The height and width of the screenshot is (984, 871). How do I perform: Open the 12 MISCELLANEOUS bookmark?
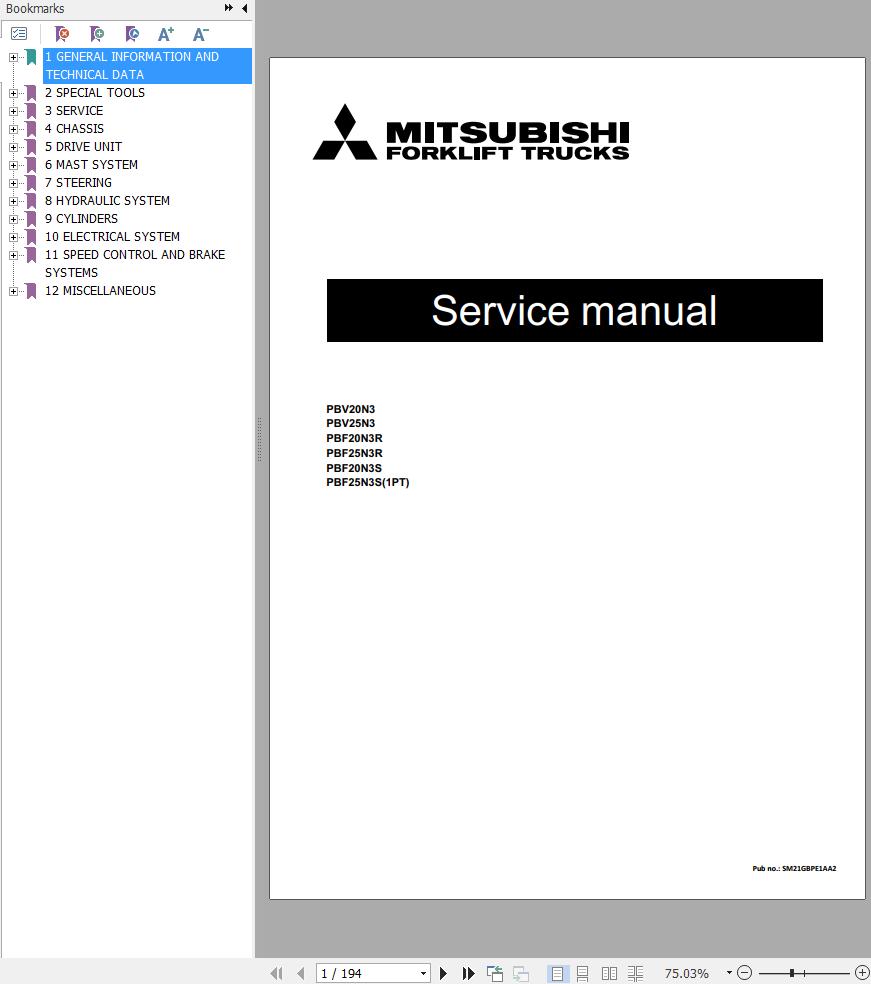pos(100,291)
